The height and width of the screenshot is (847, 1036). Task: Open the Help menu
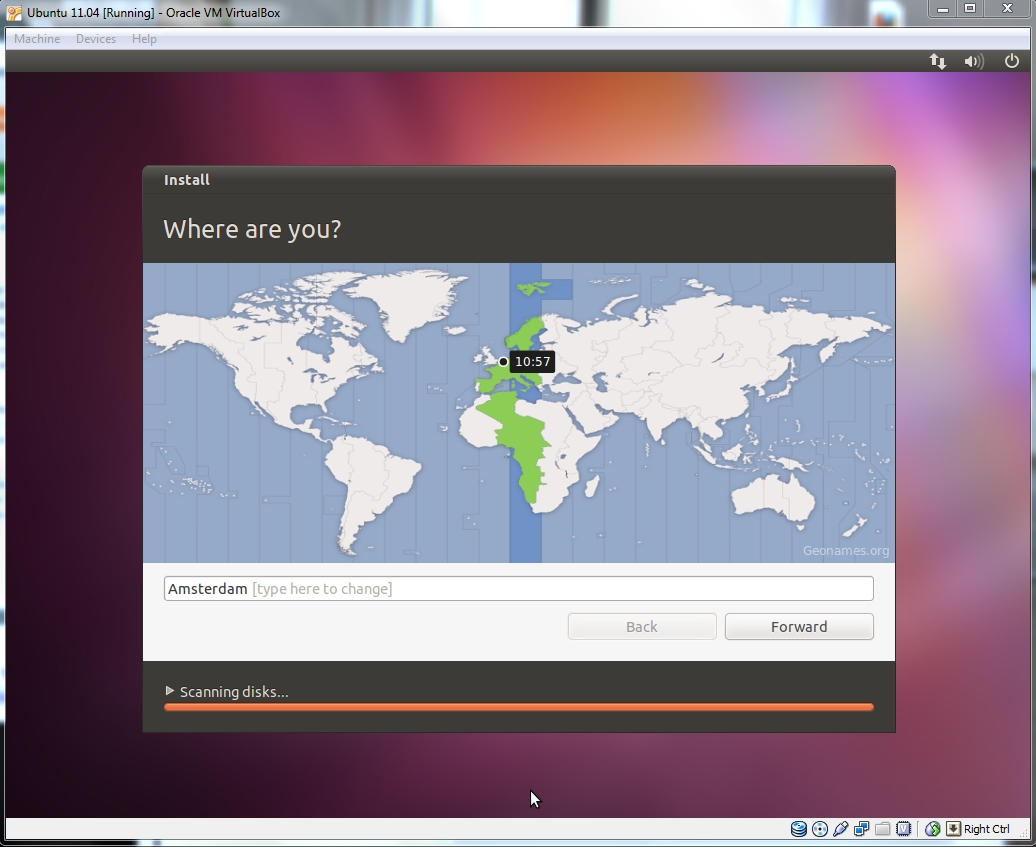pos(144,39)
